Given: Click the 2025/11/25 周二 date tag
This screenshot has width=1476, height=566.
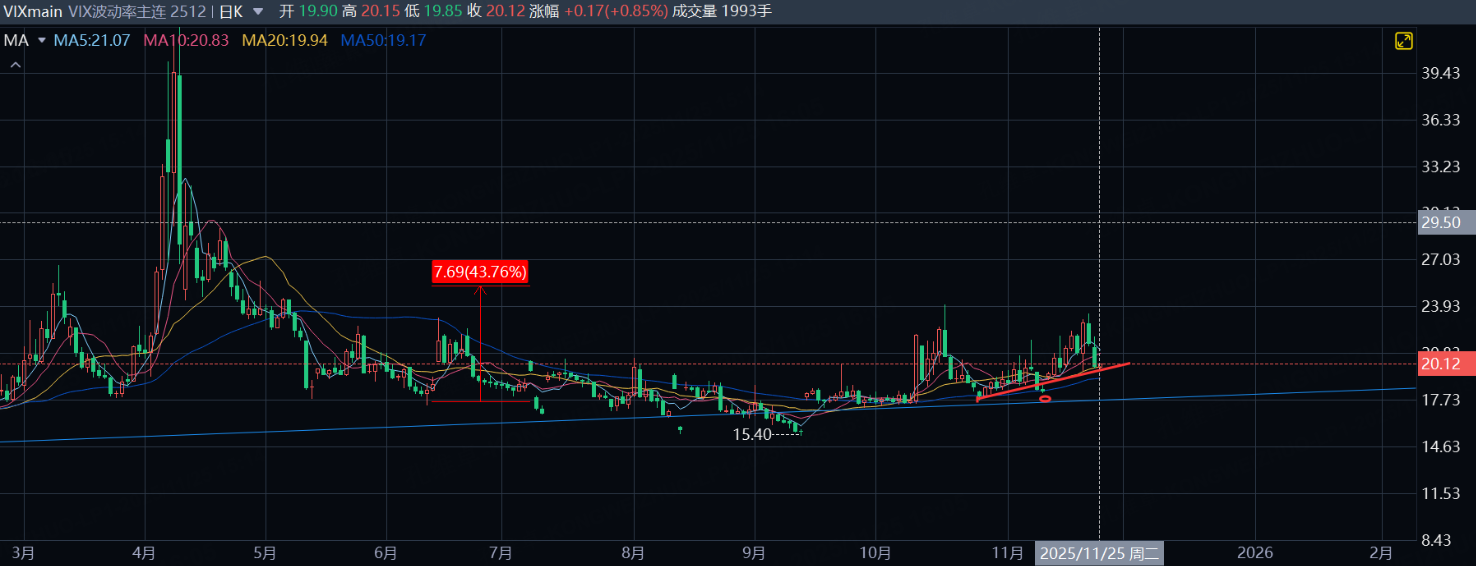Looking at the screenshot, I should 1099,553.
